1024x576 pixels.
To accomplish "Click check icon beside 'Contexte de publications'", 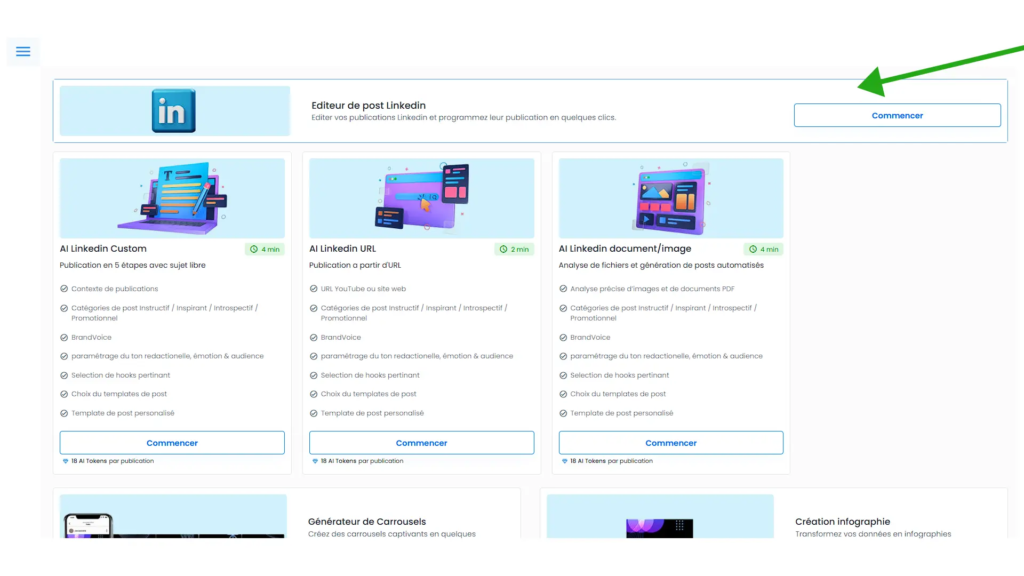I will pyautogui.click(x=64, y=289).
